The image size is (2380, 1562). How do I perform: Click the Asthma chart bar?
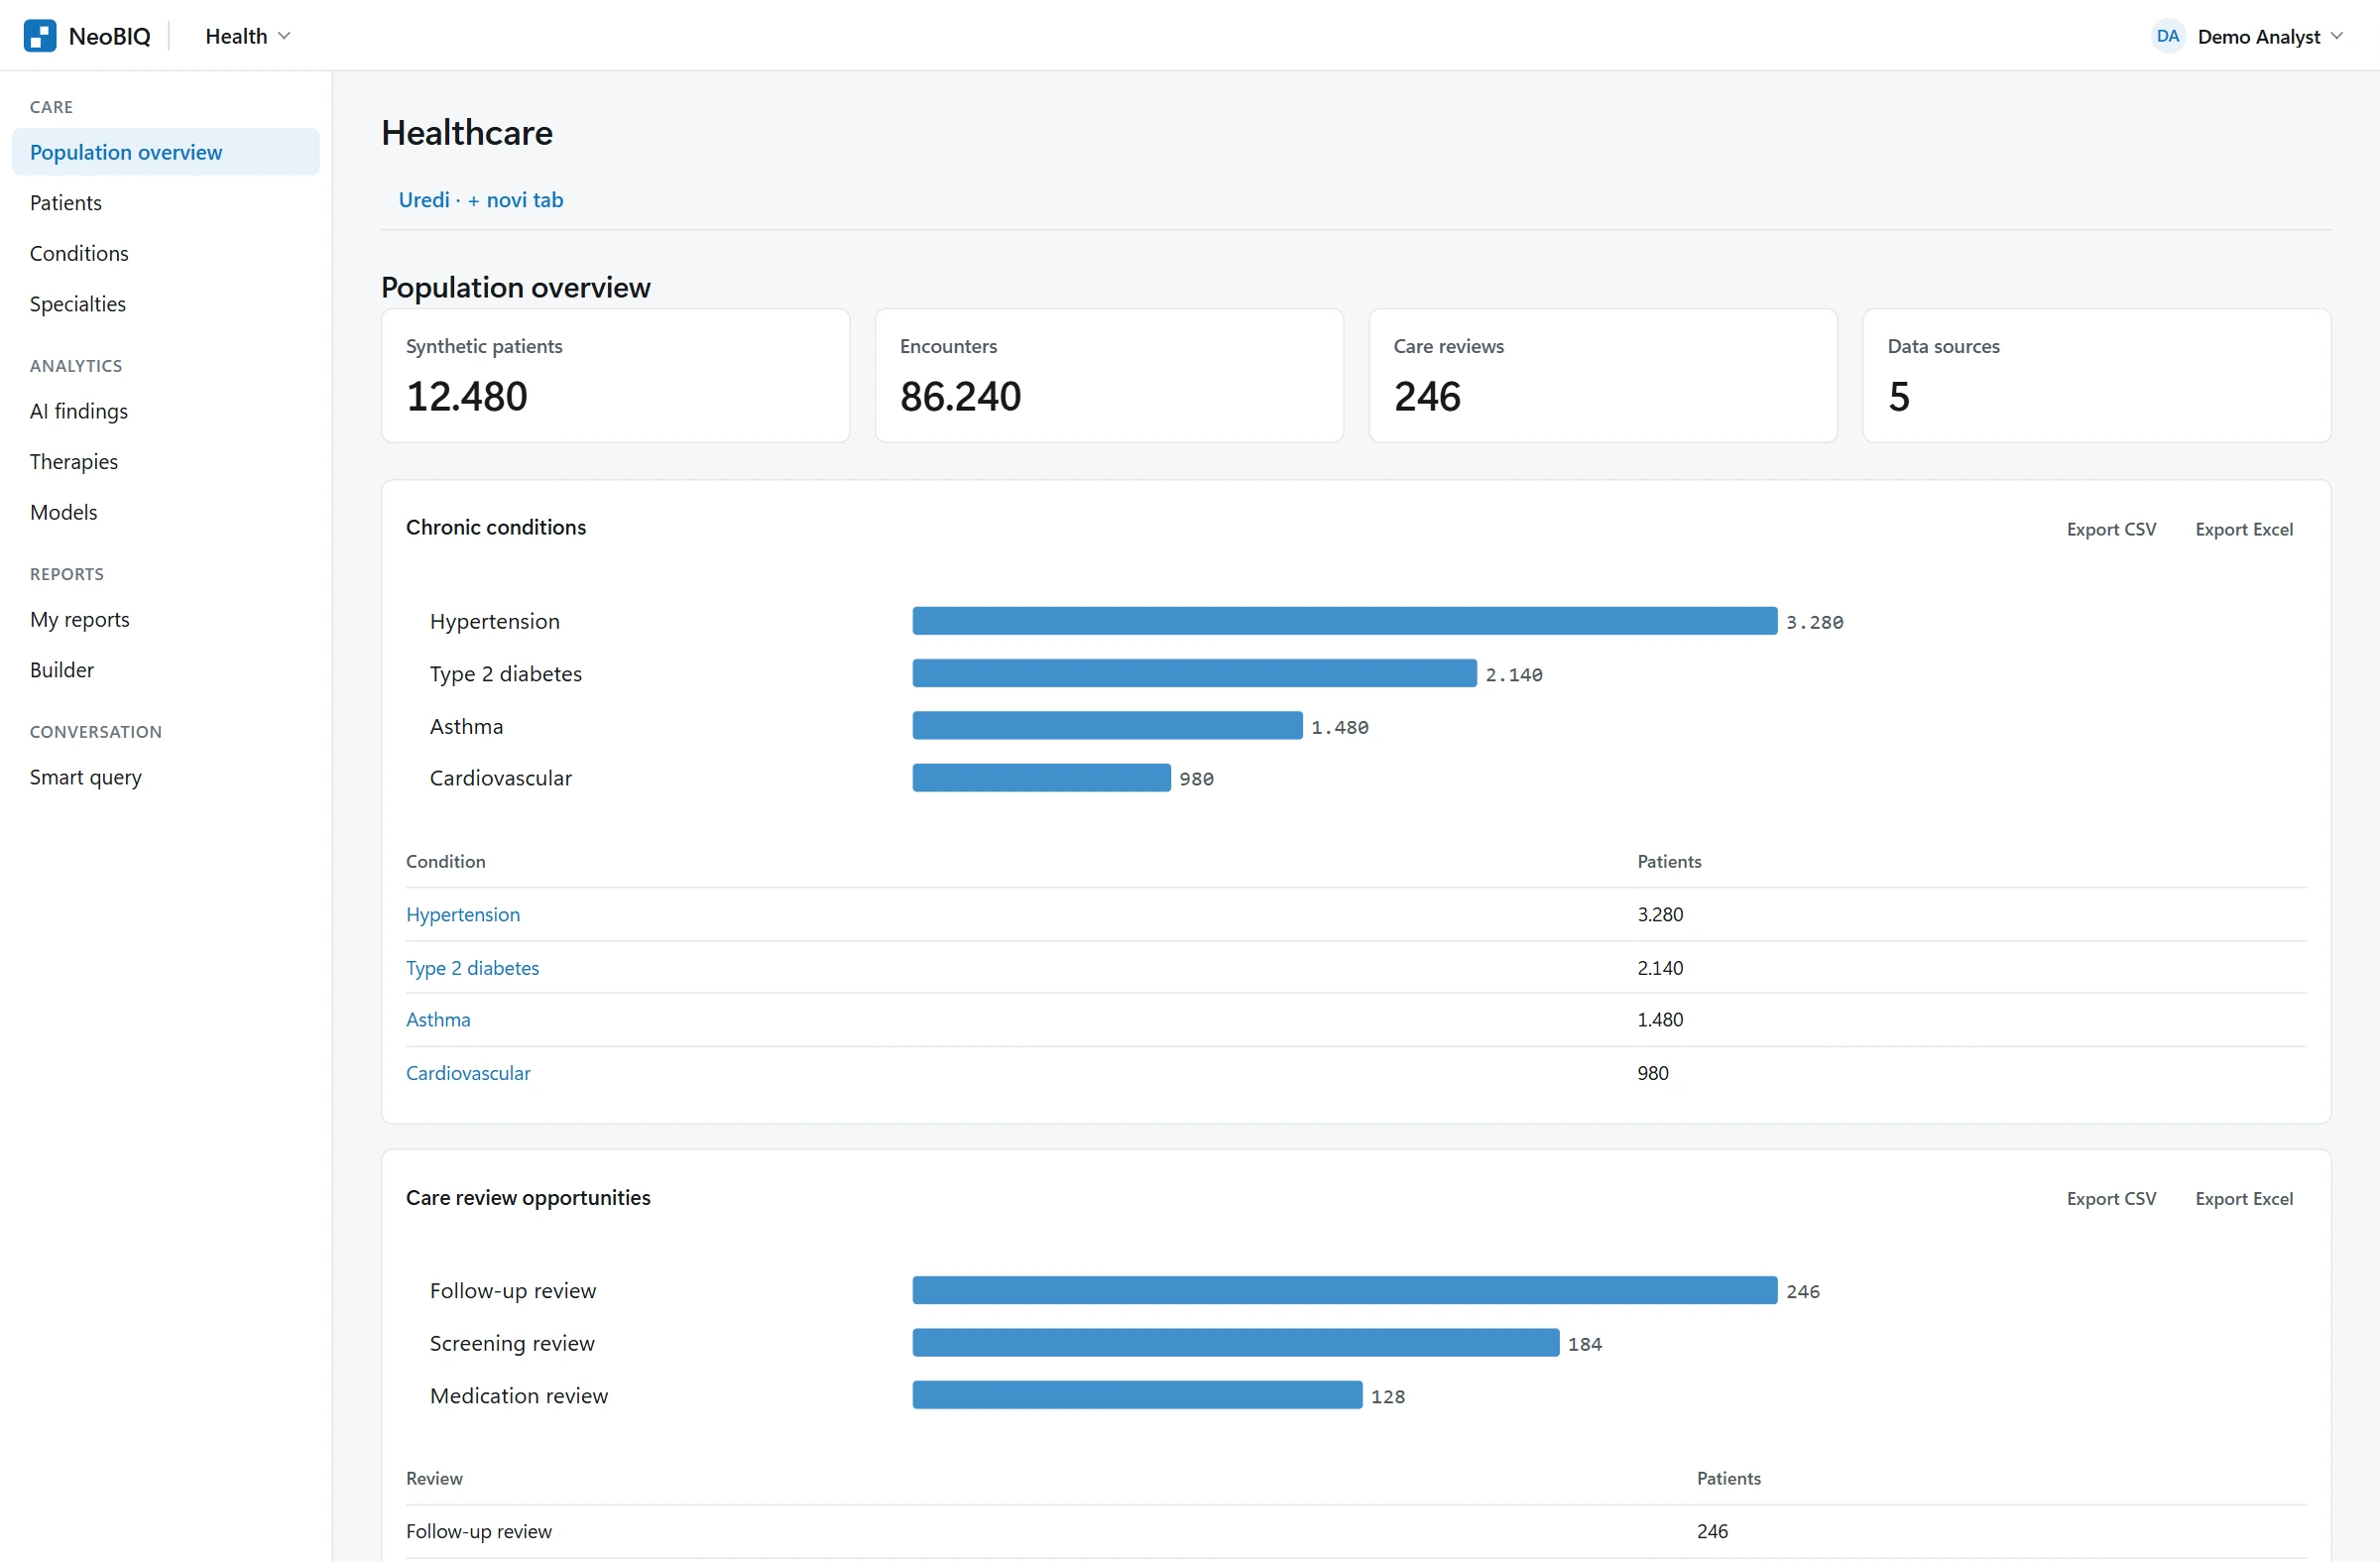point(1107,726)
